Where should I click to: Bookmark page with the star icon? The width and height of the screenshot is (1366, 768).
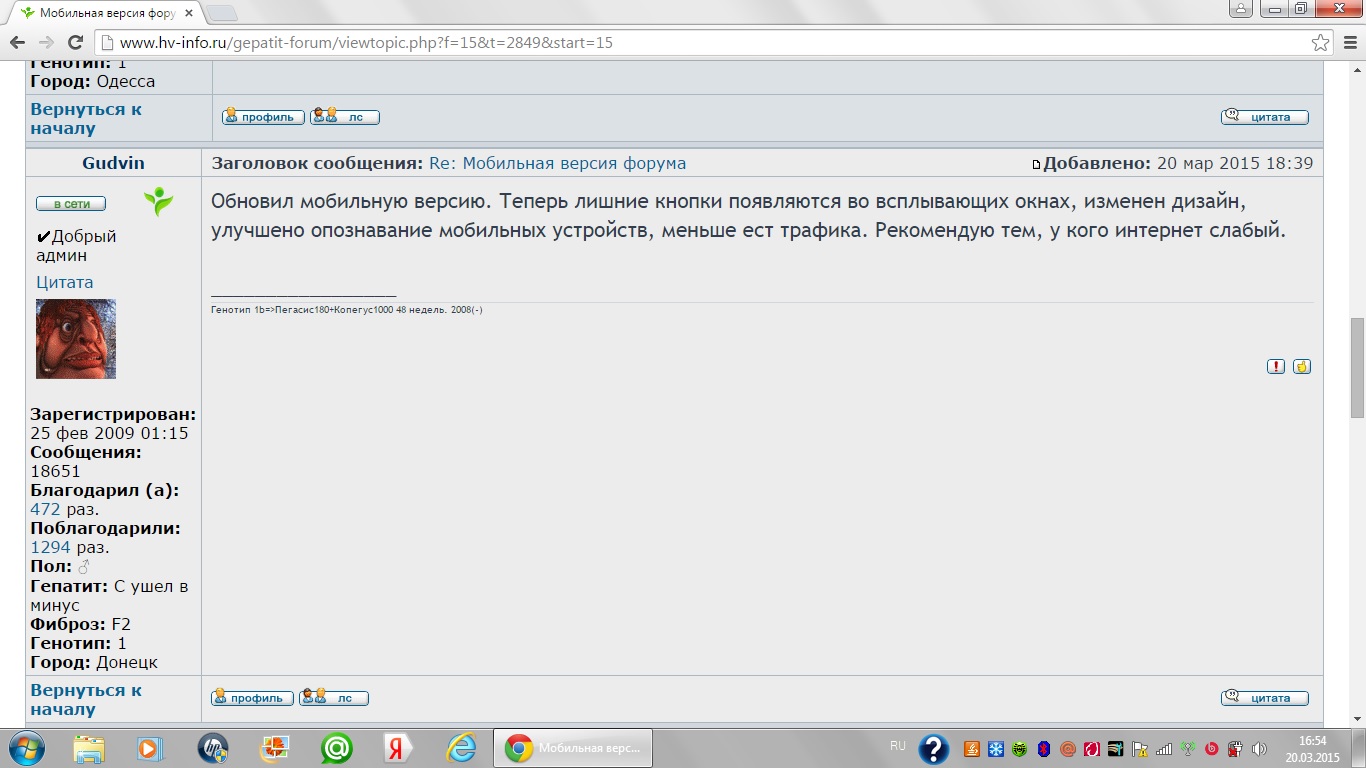[1321, 43]
